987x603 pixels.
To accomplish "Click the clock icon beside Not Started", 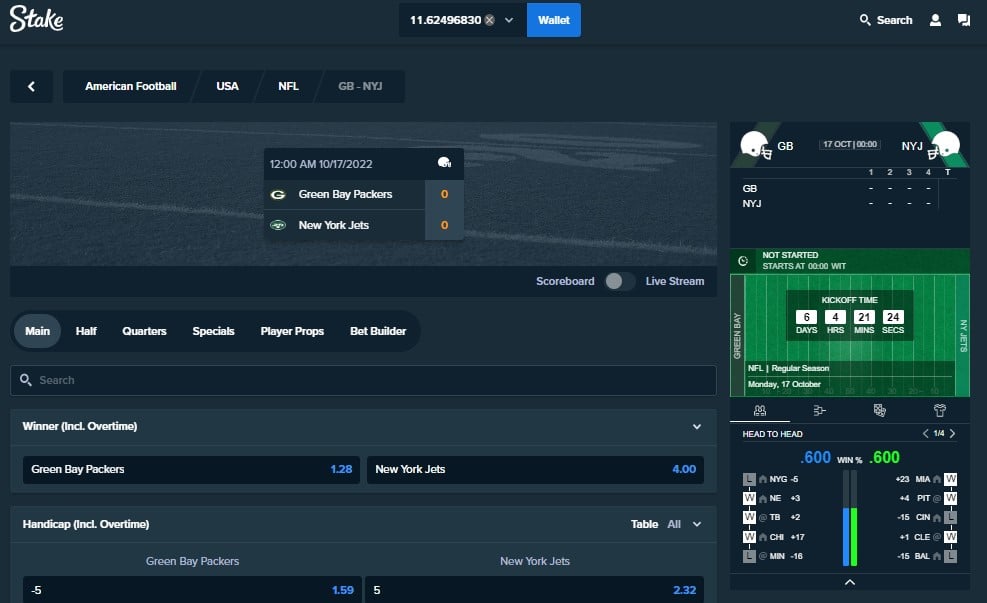I will (743, 261).
